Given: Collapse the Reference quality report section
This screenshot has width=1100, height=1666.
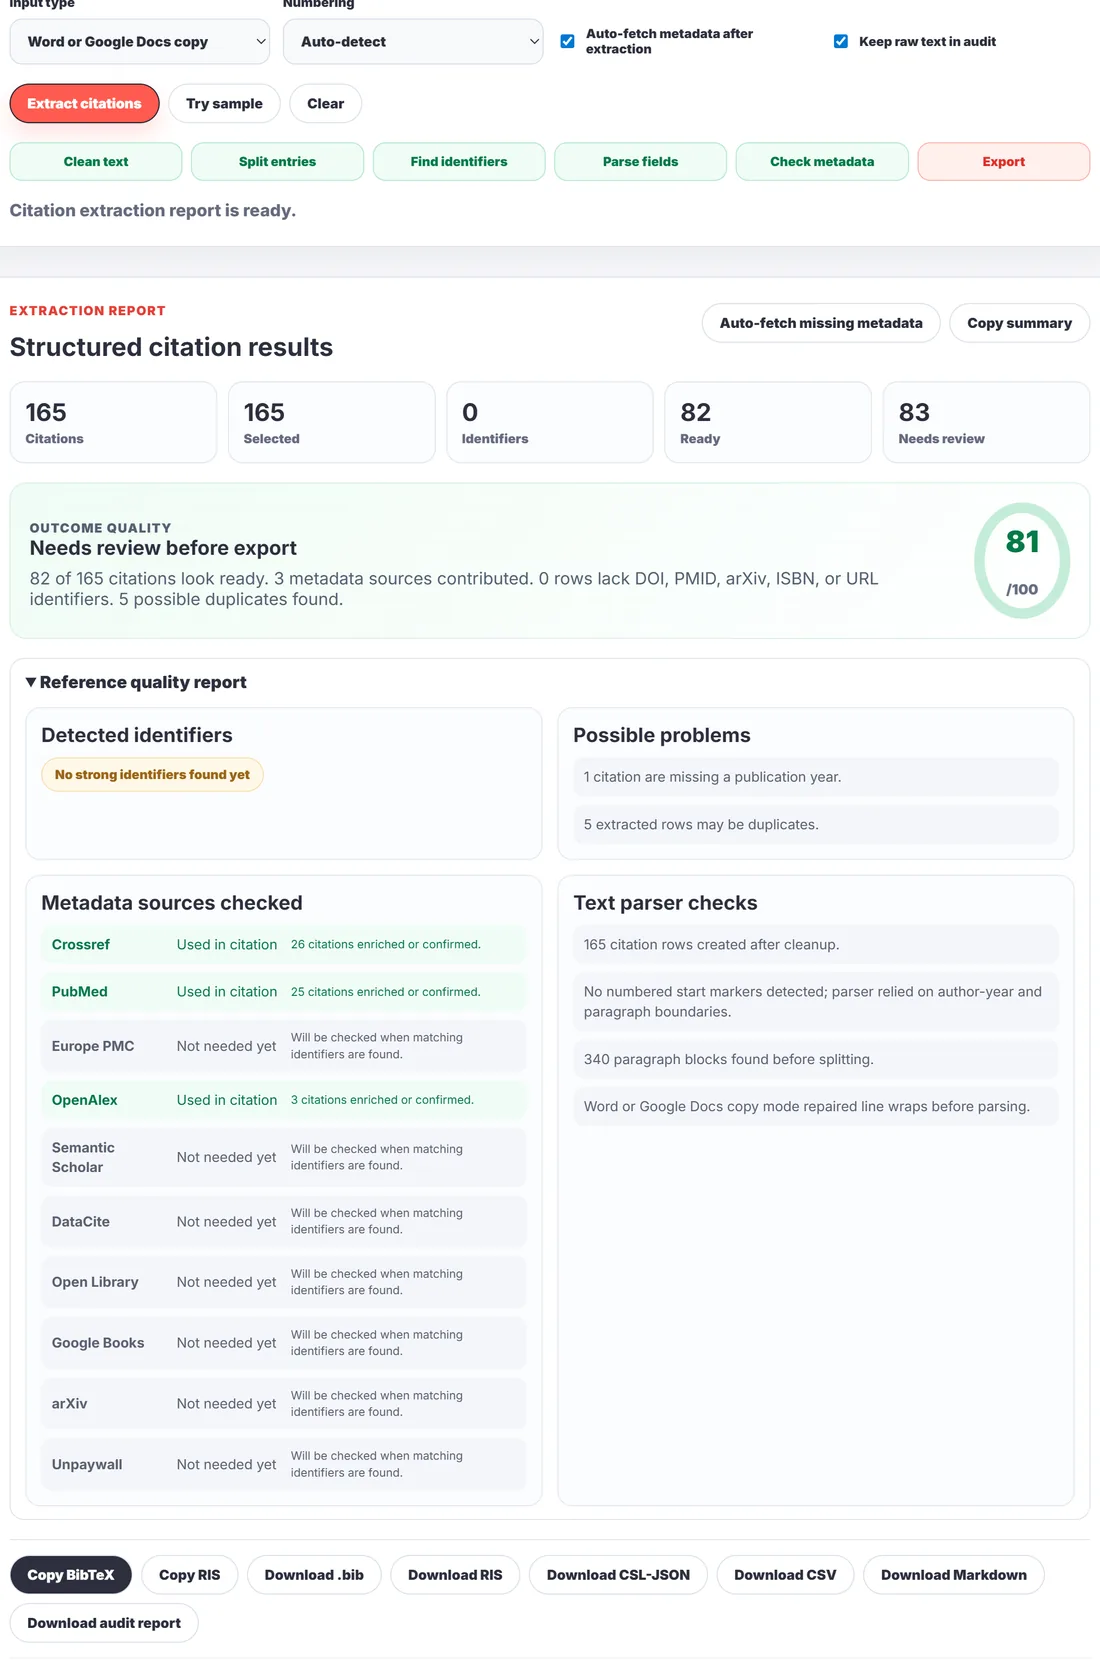Looking at the screenshot, I should click(136, 682).
